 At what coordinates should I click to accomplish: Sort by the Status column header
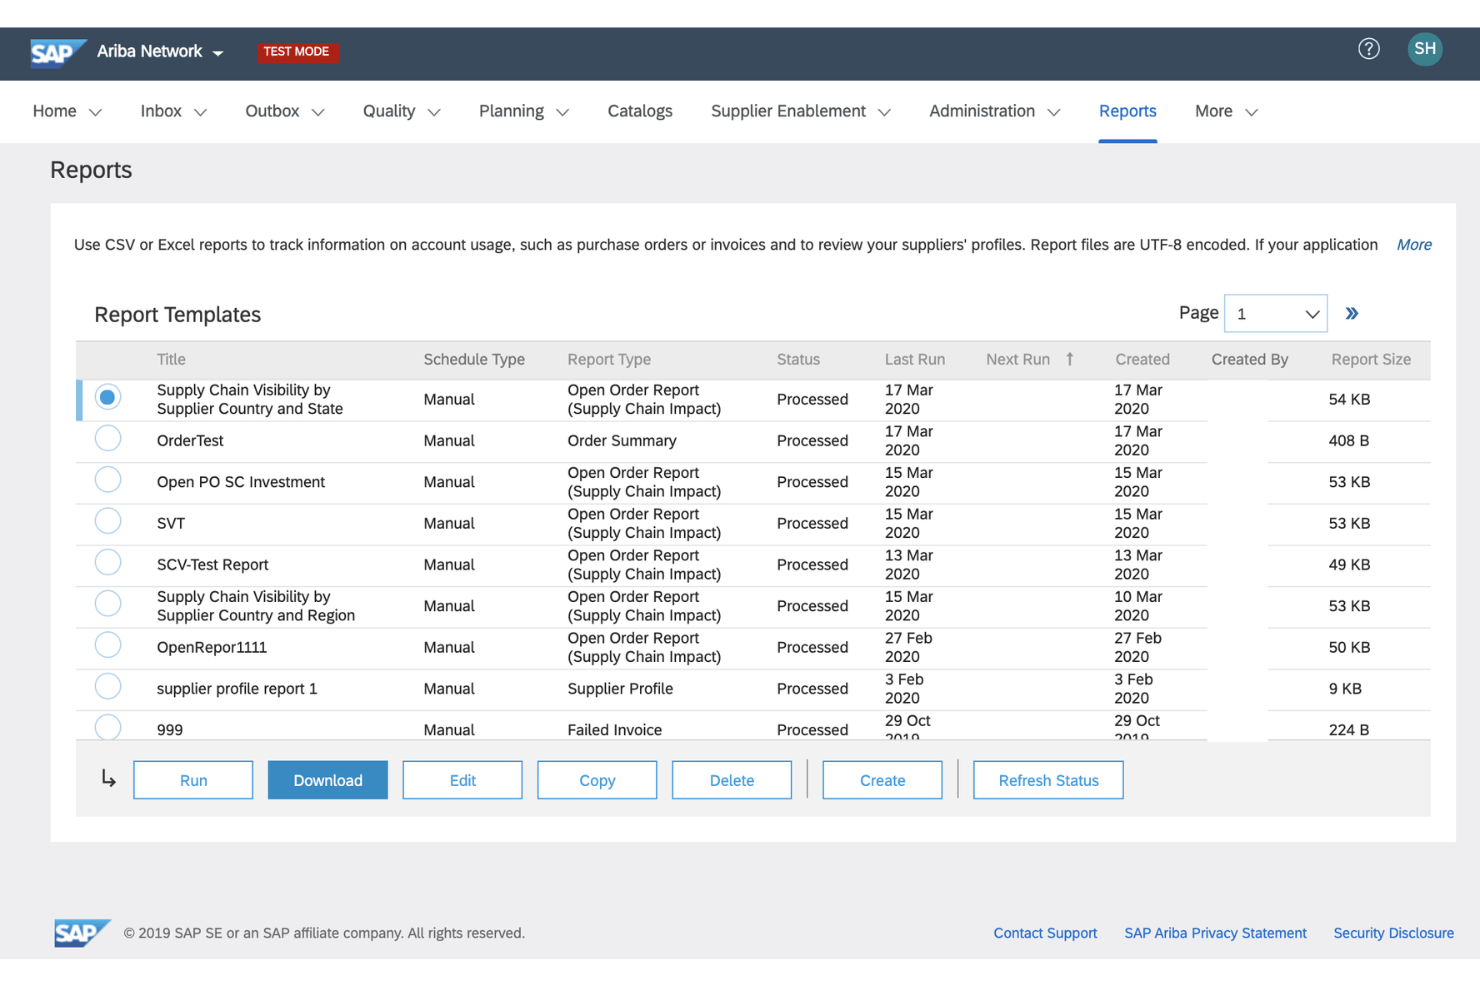pos(798,359)
